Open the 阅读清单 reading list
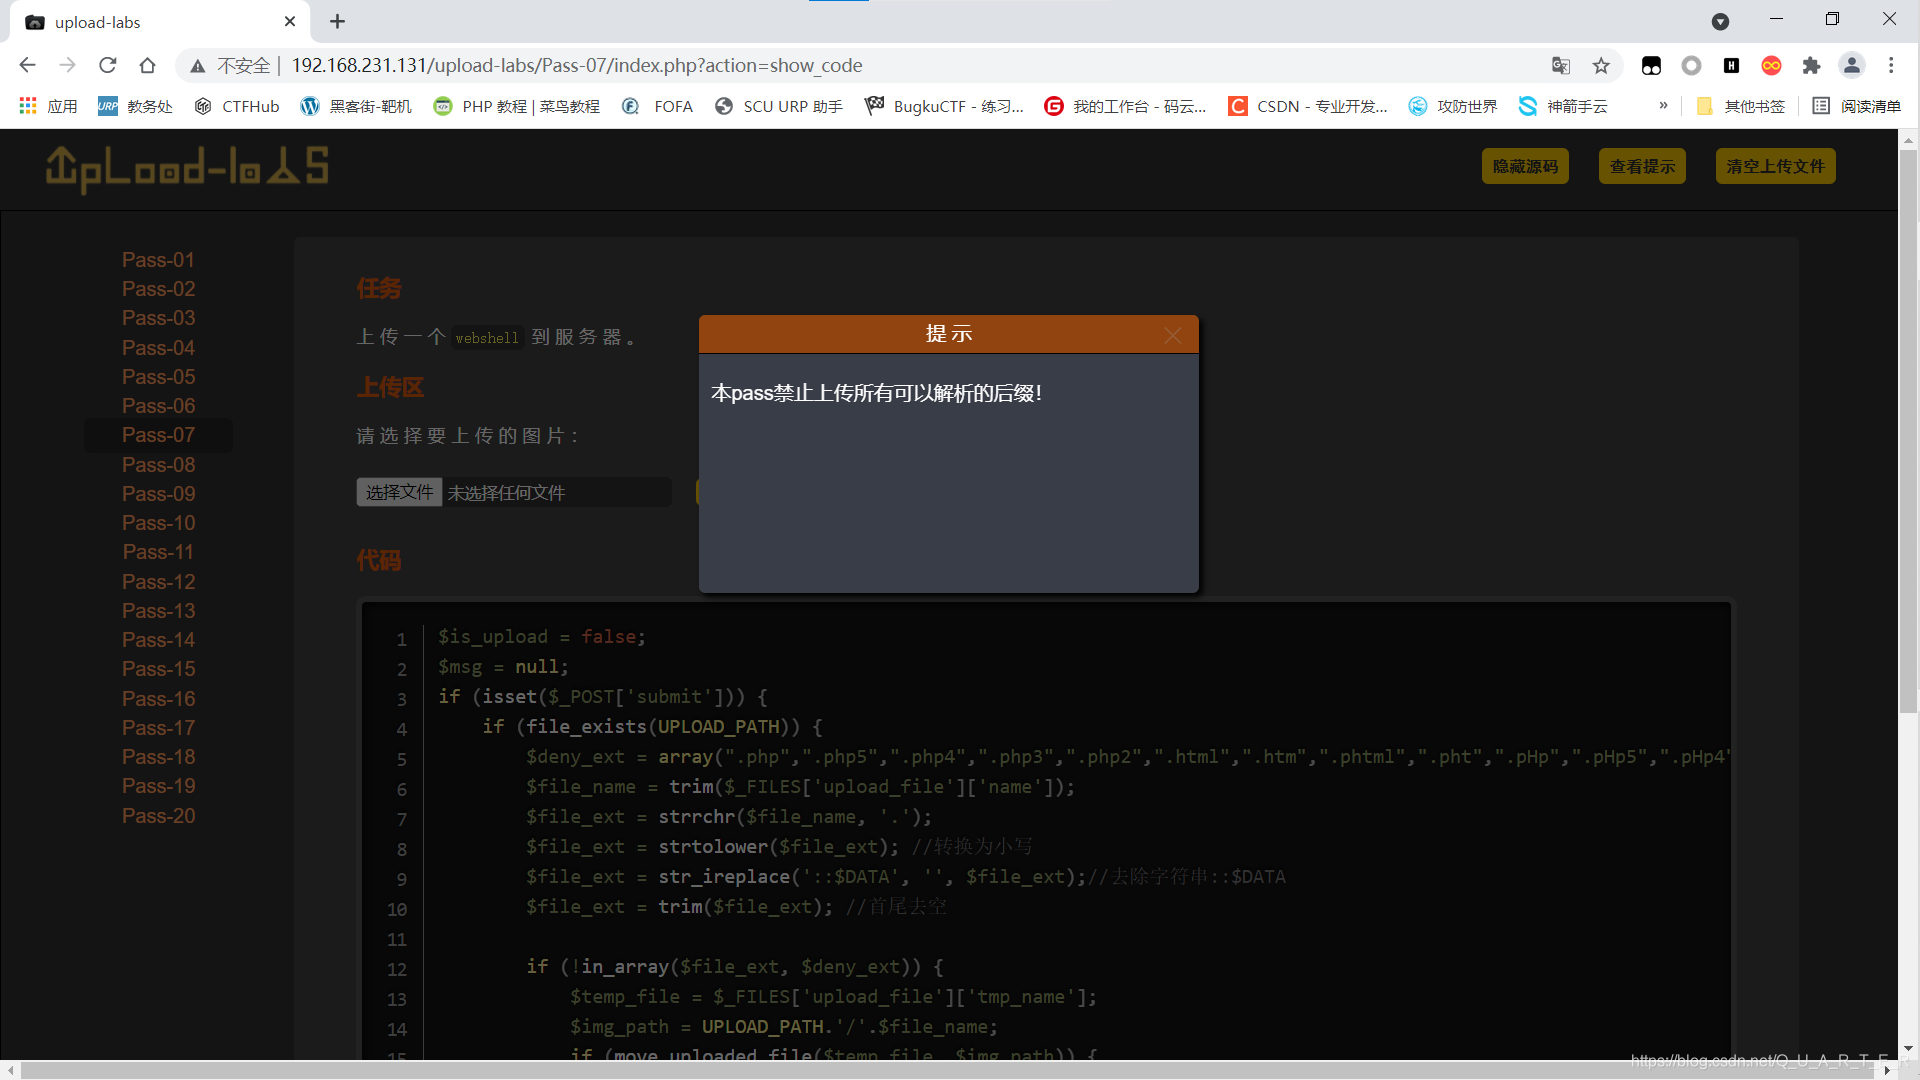Viewport: 1920px width, 1080px height. point(1857,106)
